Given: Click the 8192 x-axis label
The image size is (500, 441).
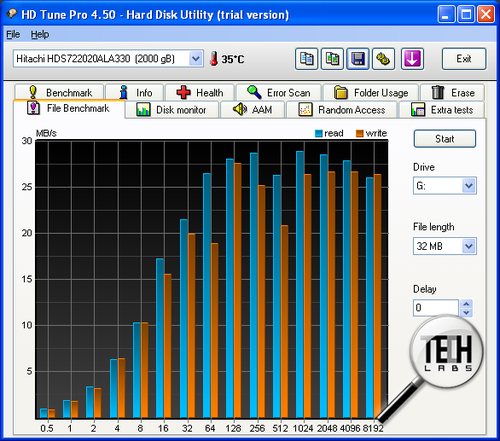Looking at the screenshot, I should tap(373, 429).
